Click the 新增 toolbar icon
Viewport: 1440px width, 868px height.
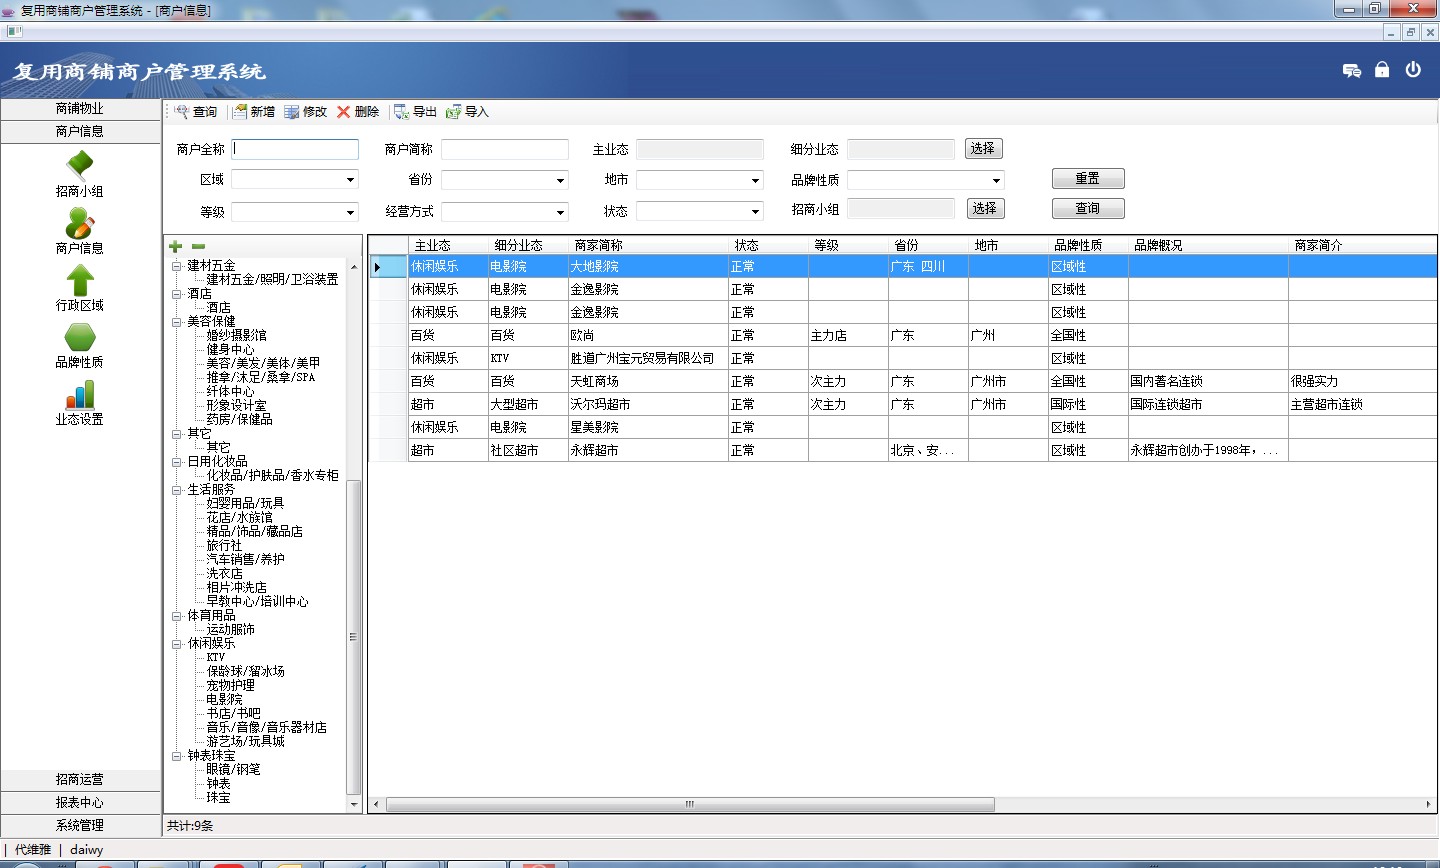[240, 112]
